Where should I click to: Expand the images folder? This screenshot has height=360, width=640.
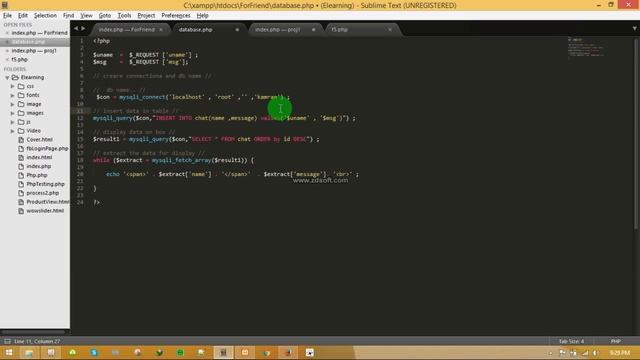click(x=13, y=113)
